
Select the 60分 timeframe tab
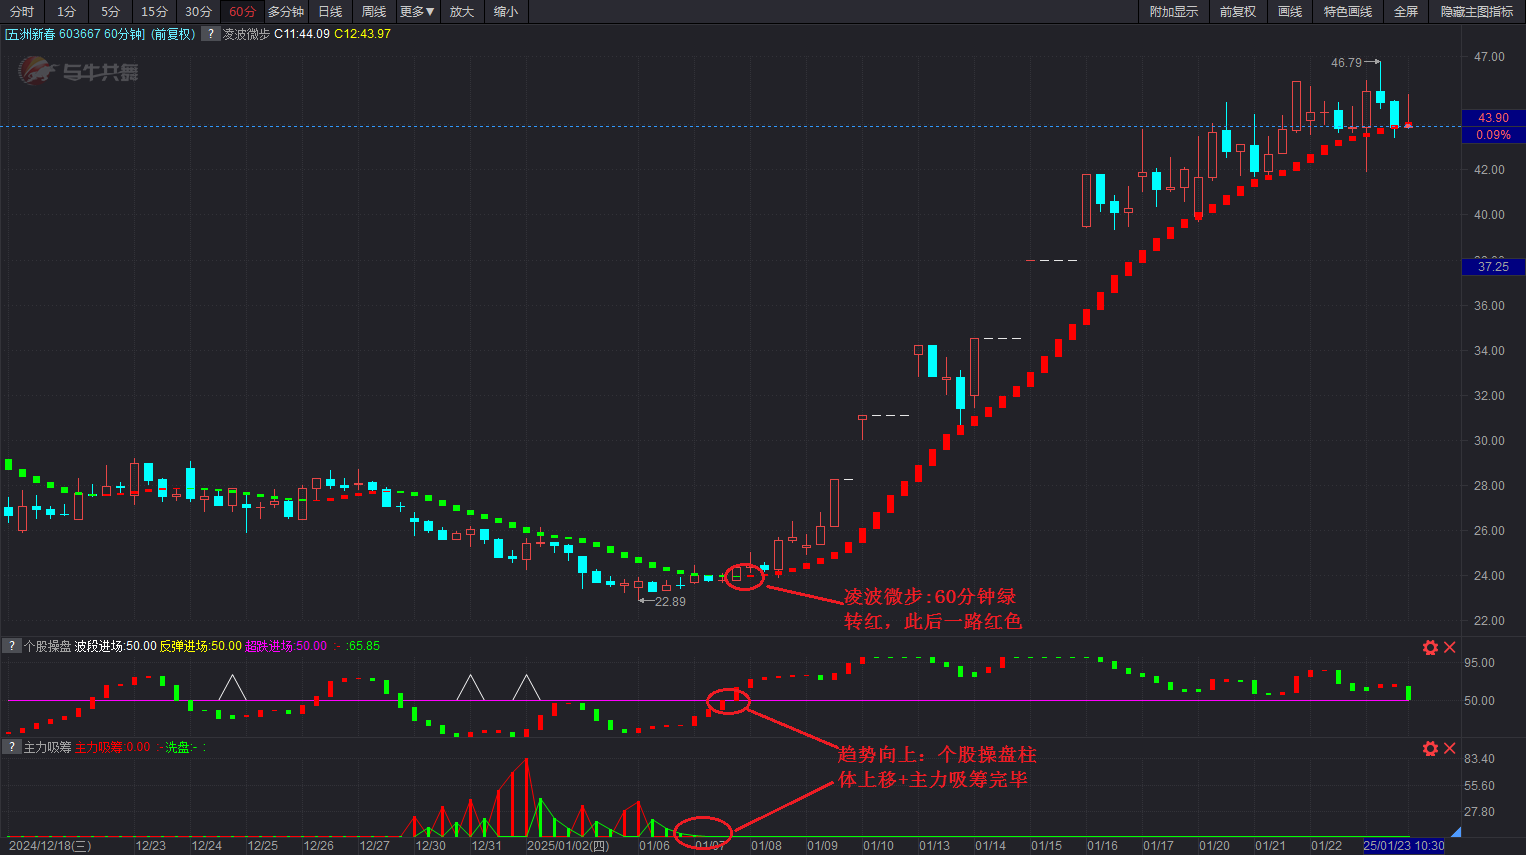(242, 11)
